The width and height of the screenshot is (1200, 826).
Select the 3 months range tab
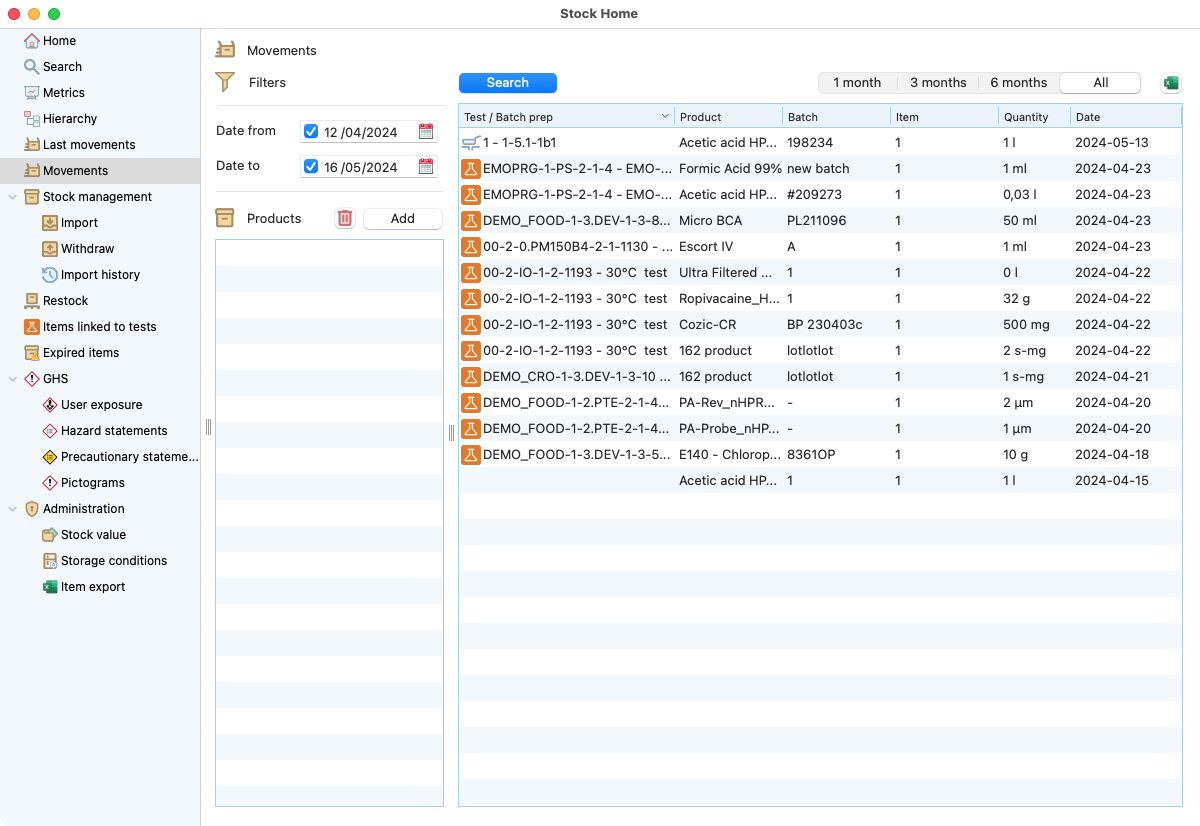(x=938, y=83)
